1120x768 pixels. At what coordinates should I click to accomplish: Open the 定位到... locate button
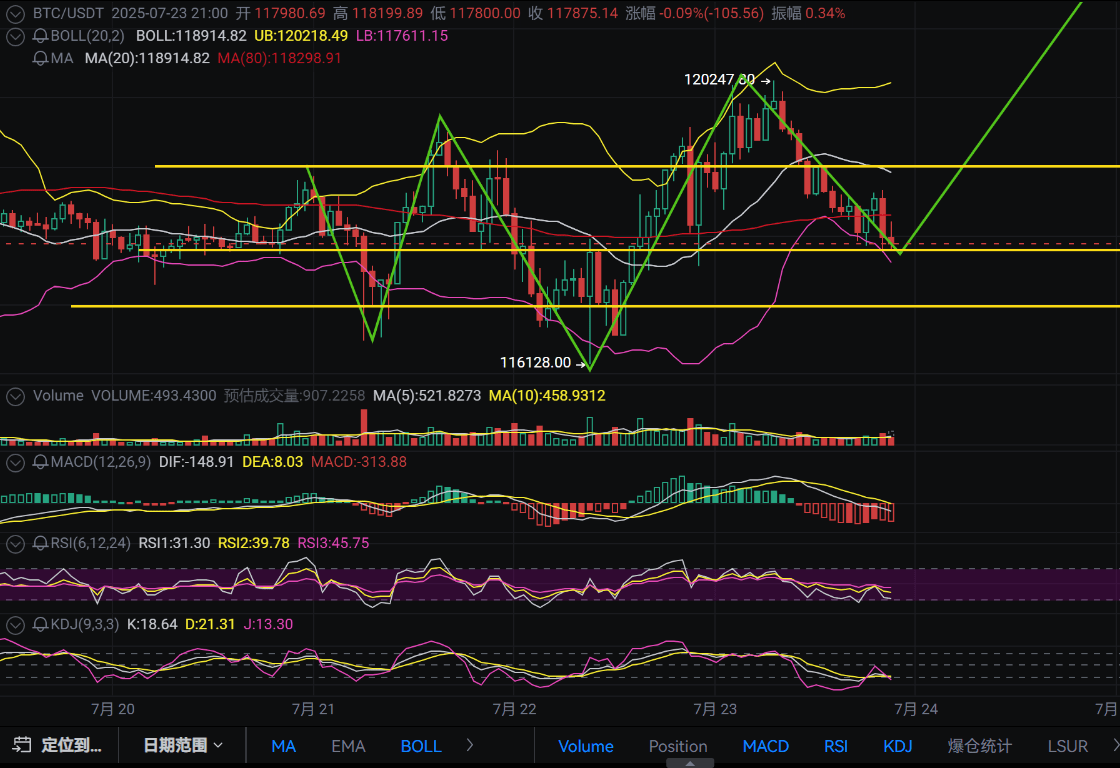coord(71,745)
